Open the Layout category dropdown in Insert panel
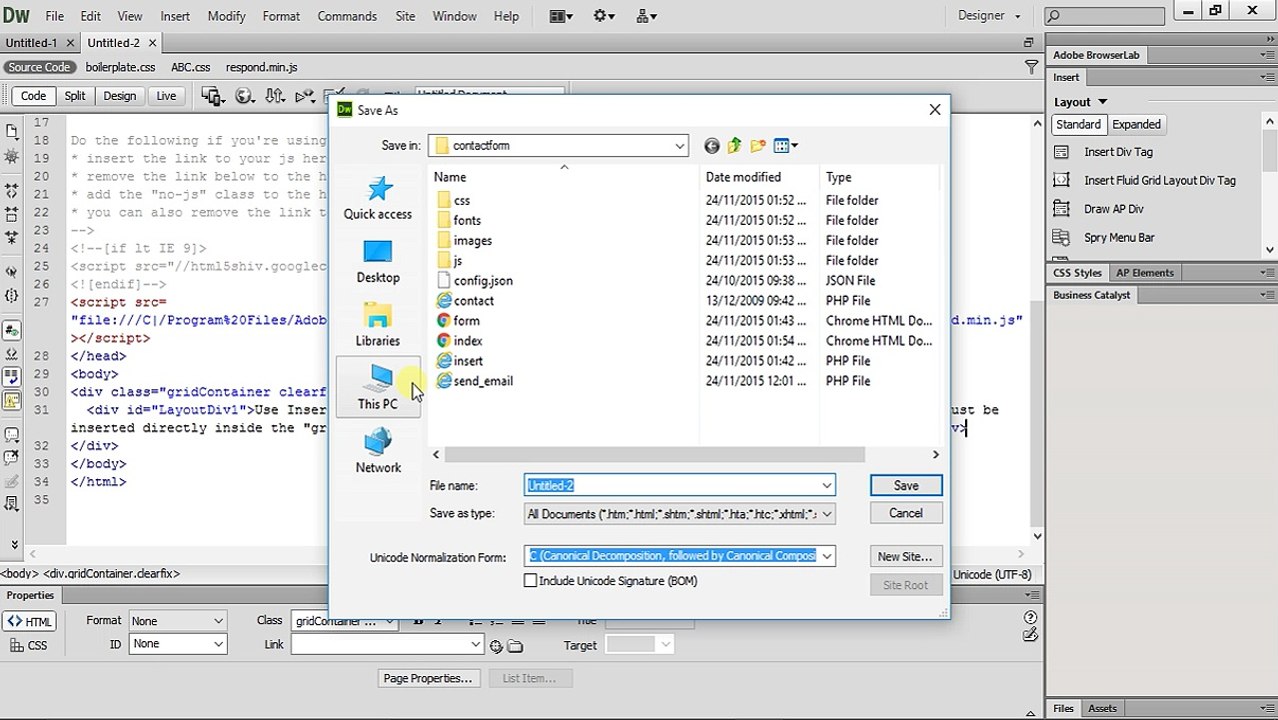The width and height of the screenshot is (1278, 720). tap(1081, 102)
